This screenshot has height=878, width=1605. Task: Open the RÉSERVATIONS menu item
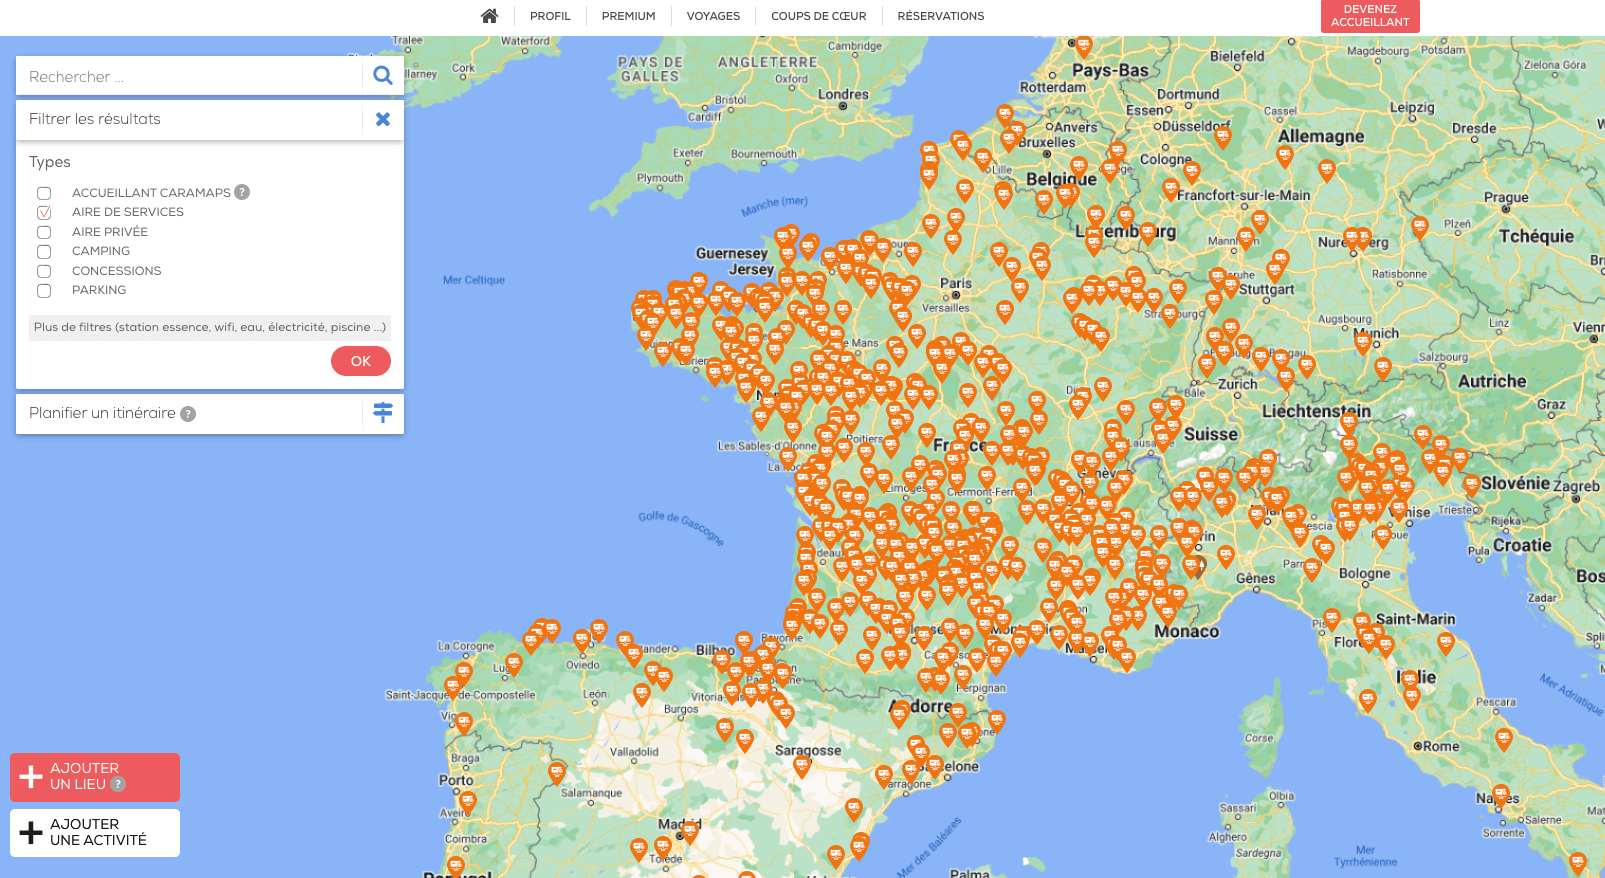941,16
